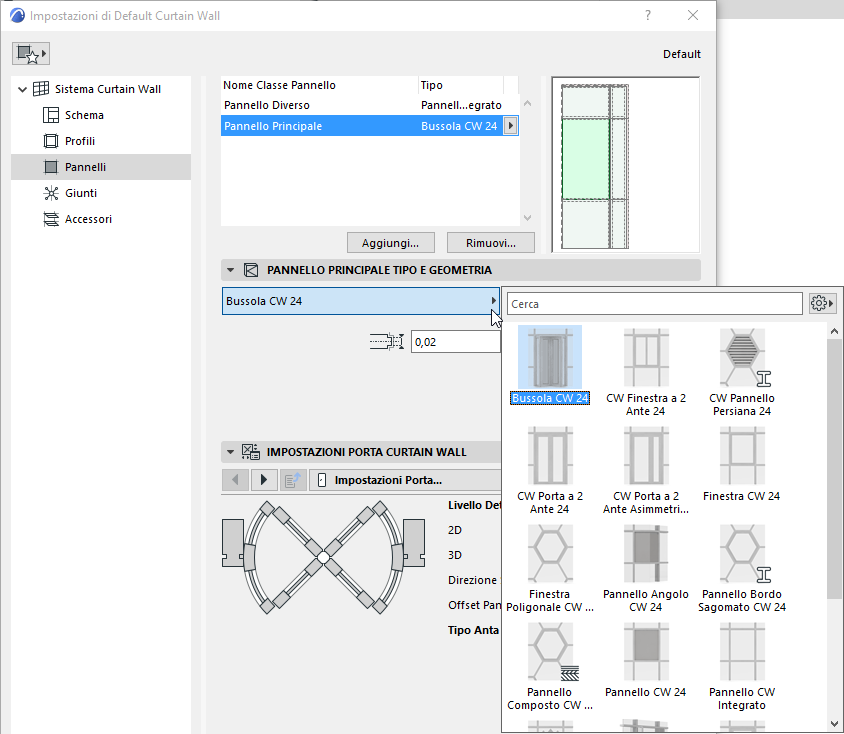
Task: Collapse the Sistema Curtain Wall tree node
Action: [x=22, y=89]
